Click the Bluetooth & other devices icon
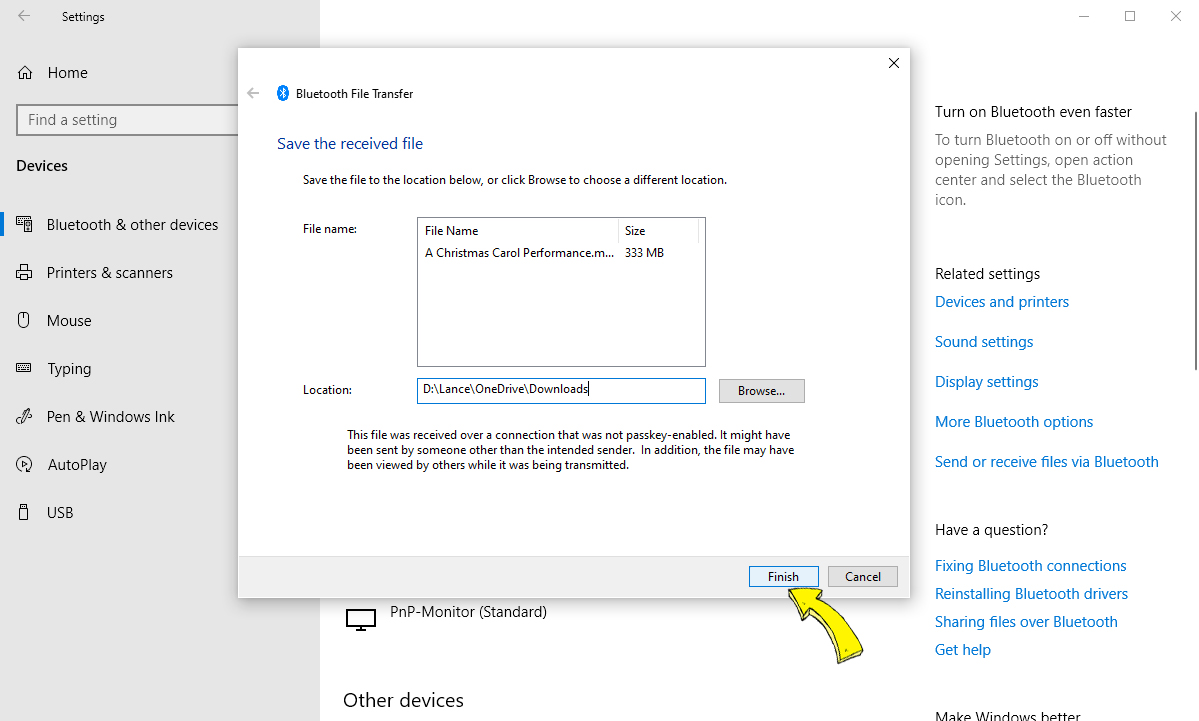 (x=24, y=224)
